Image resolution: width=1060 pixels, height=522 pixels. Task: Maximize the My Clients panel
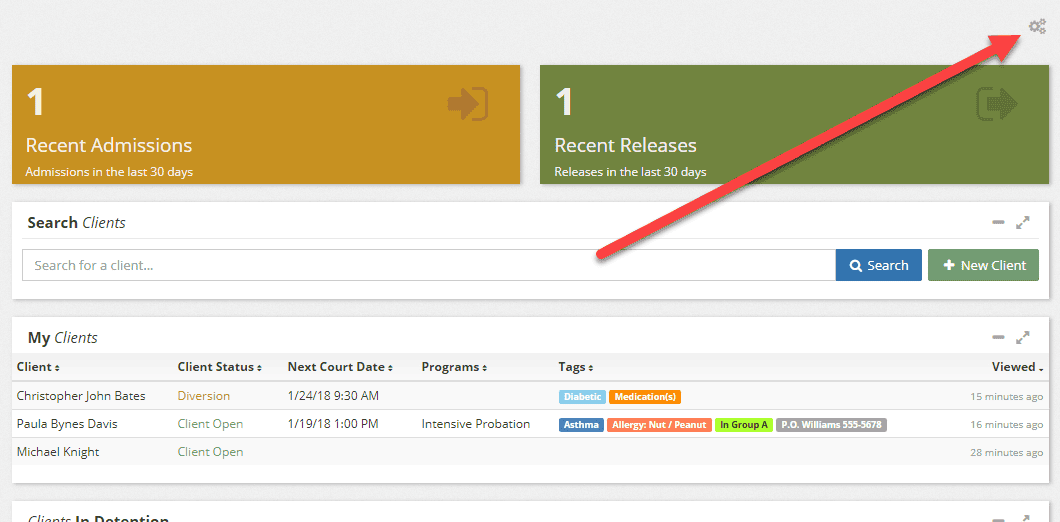click(1023, 338)
